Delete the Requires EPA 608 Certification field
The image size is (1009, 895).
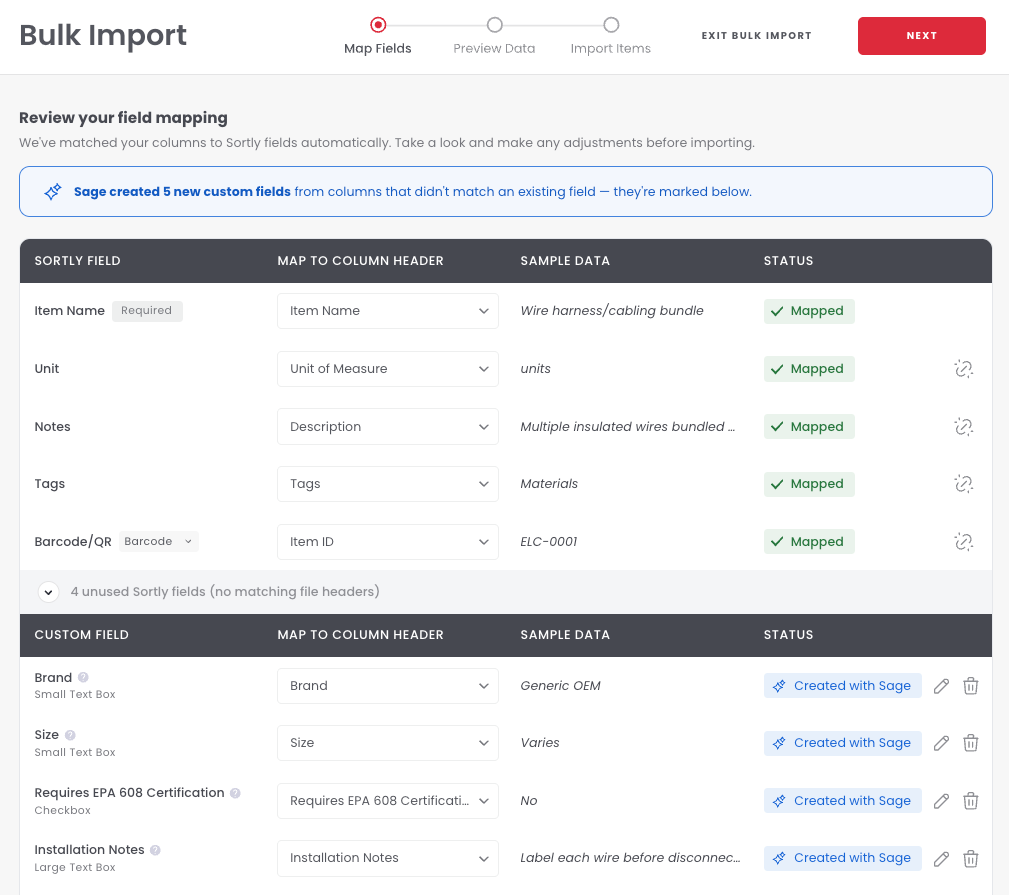pos(970,801)
